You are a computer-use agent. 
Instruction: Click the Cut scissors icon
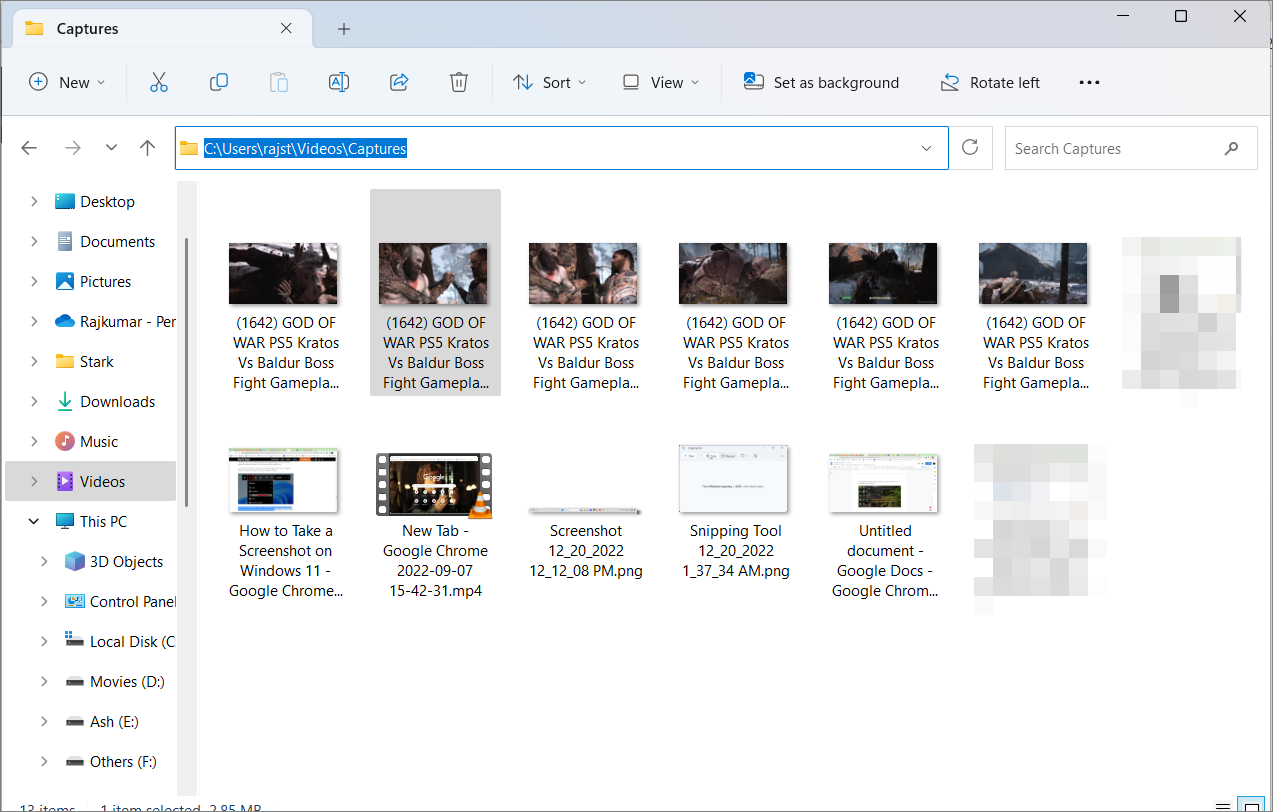click(158, 83)
